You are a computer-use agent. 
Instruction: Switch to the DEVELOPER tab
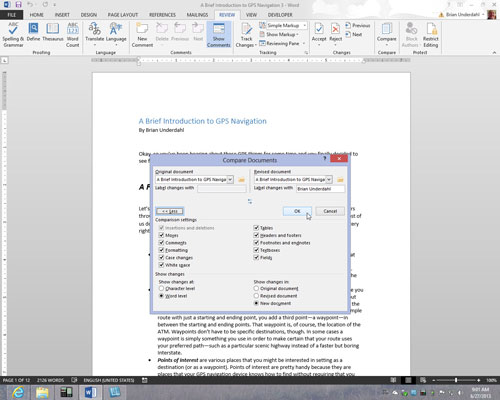280,15
